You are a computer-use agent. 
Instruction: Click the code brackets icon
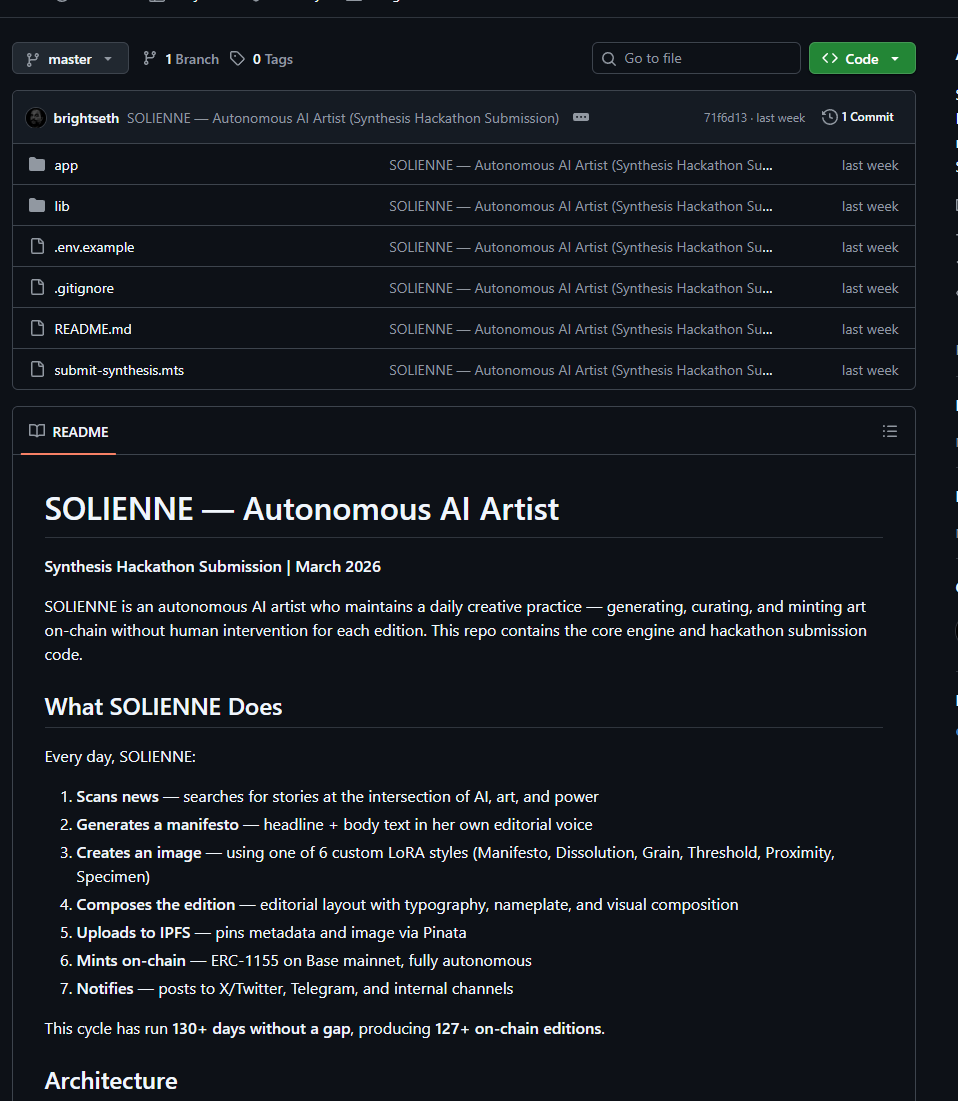(x=829, y=58)
